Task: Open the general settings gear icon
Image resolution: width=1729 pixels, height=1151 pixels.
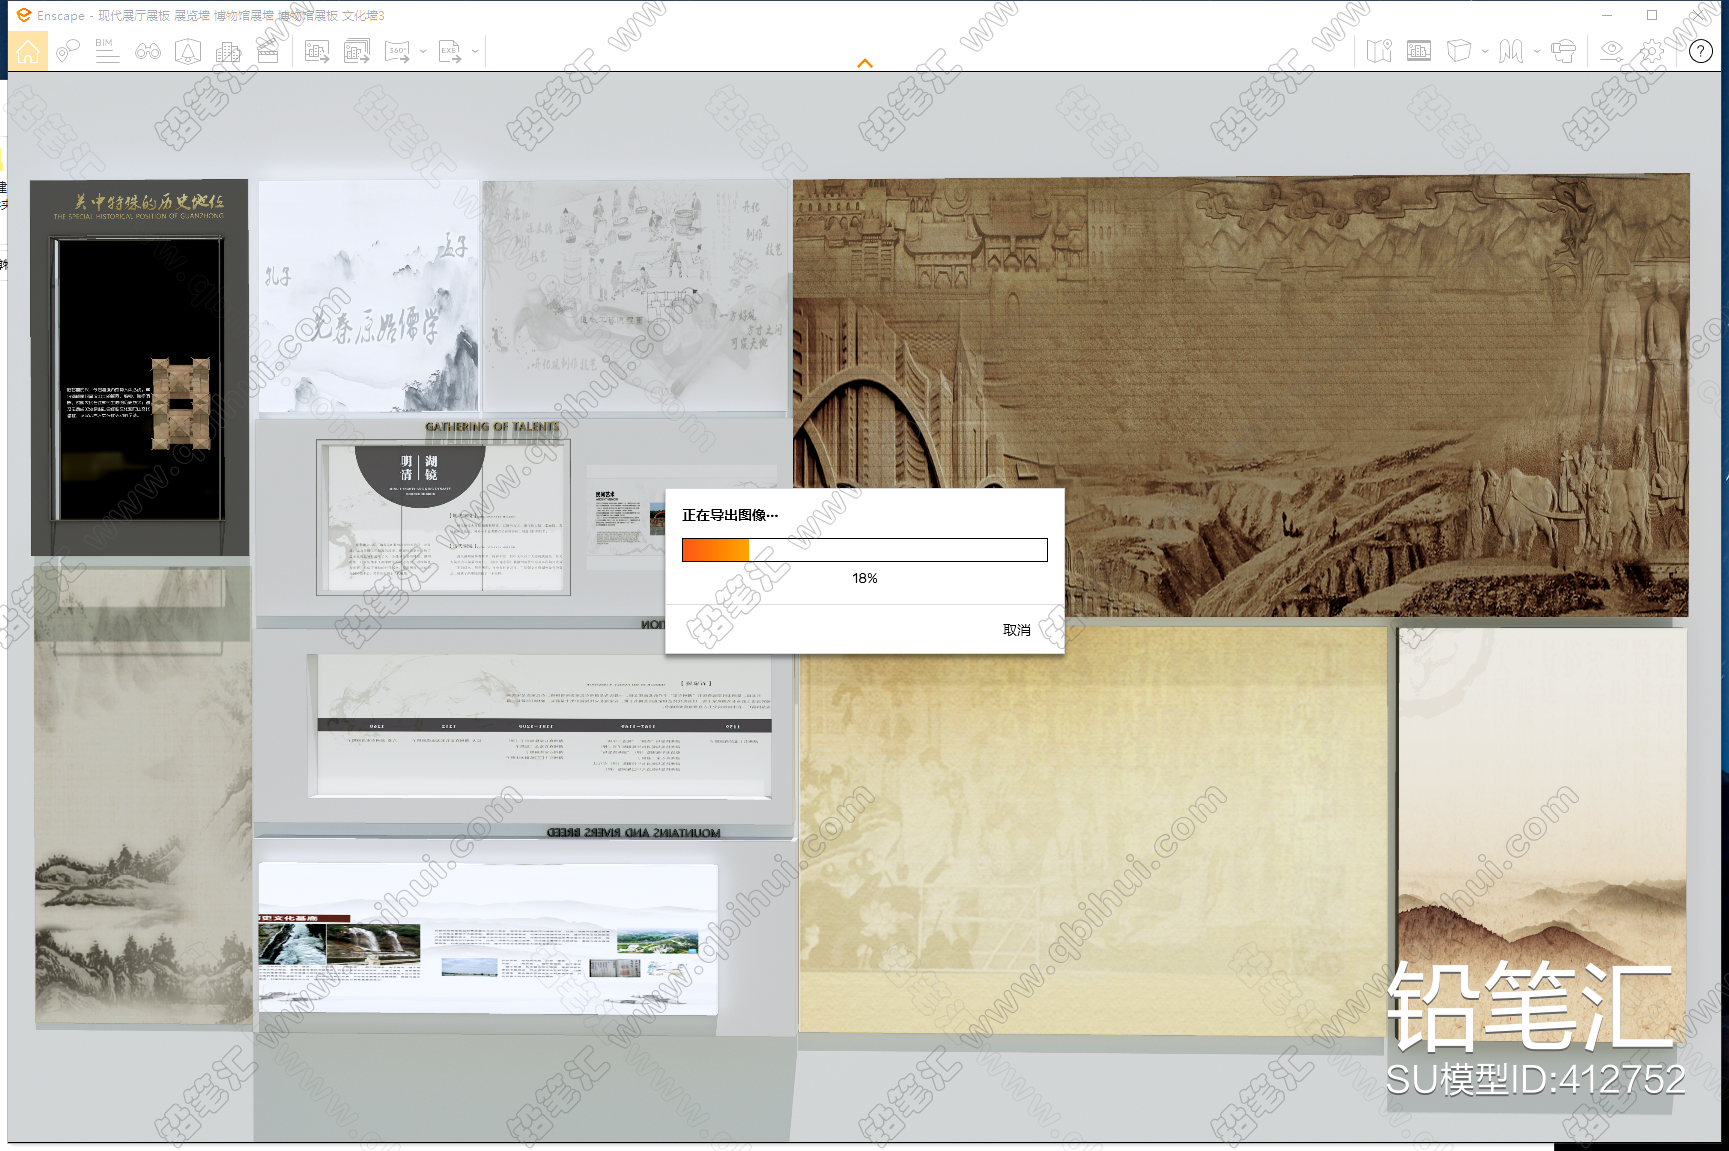Action: point(1652,51)
